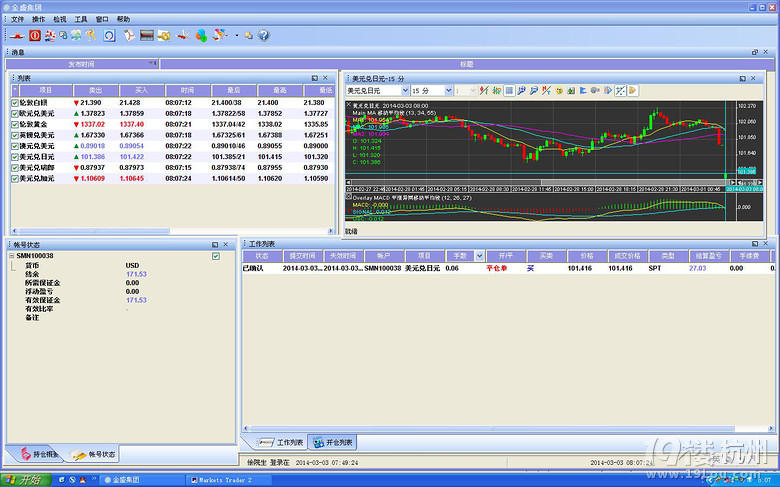The height and width of the screenshot is (487, 780).
Task: Toggle the SMN100038 account checkbox
Action: click(215, 256)
